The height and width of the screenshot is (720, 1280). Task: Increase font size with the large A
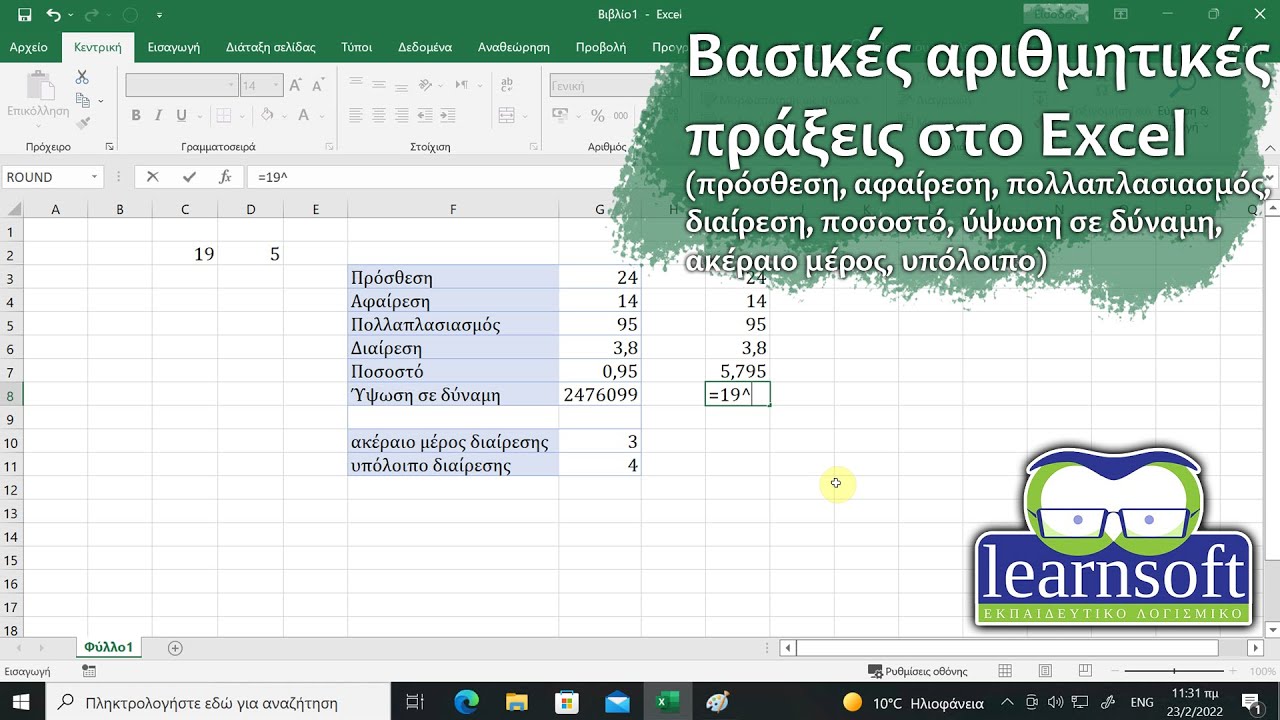[x=297, y=86]
